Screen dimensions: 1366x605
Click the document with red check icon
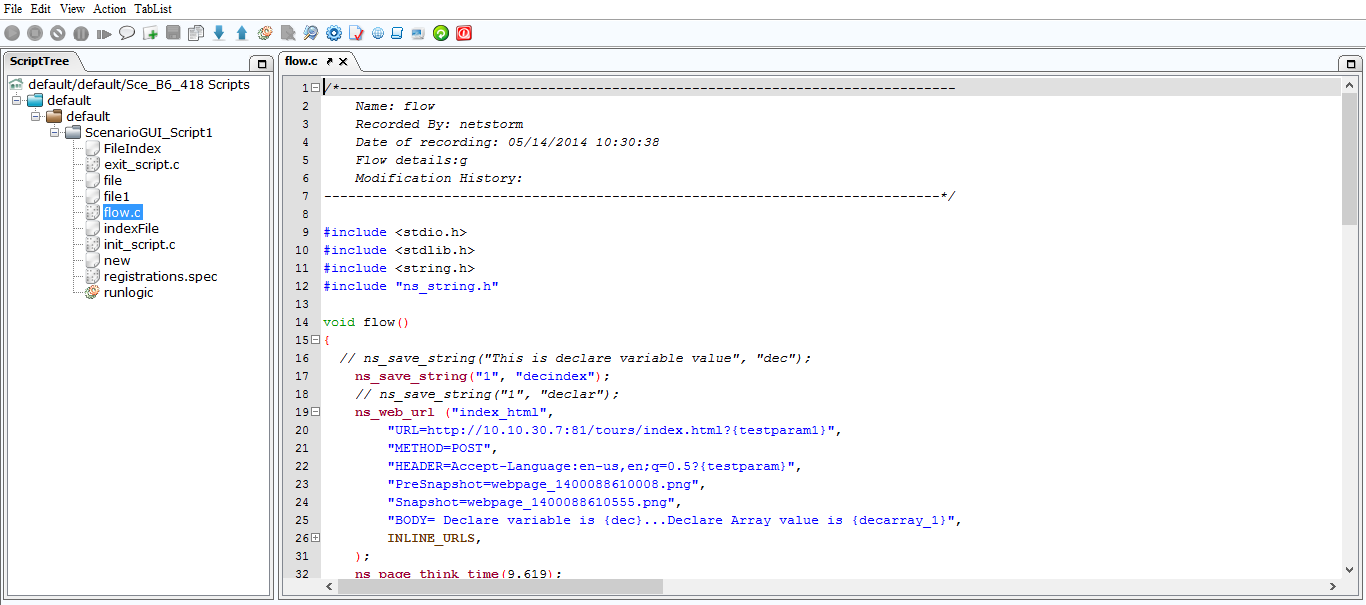pos(356,33)
